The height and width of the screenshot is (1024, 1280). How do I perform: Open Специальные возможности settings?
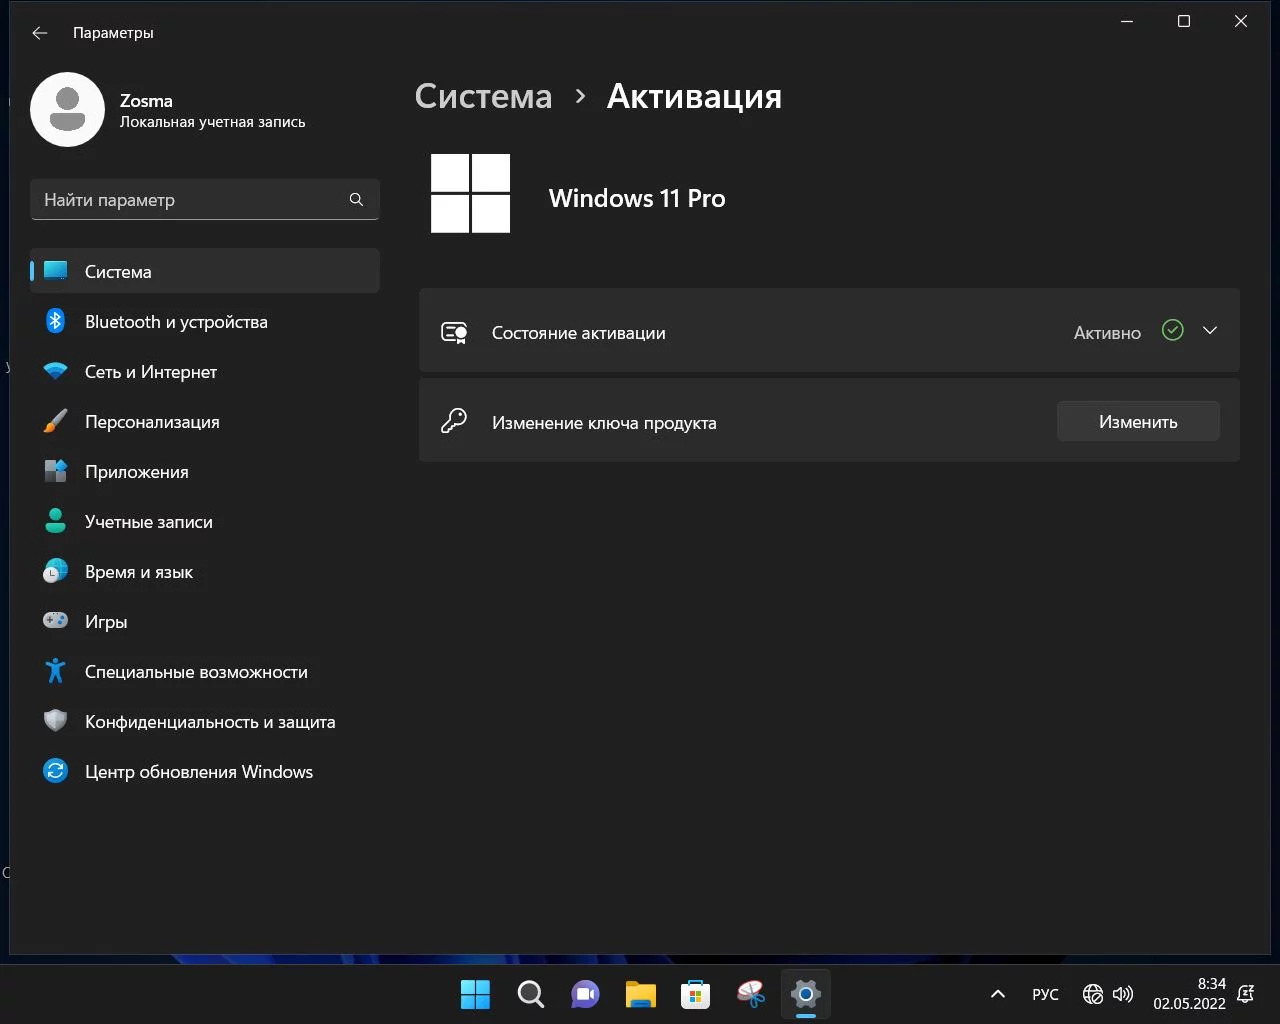pos(196,672)
